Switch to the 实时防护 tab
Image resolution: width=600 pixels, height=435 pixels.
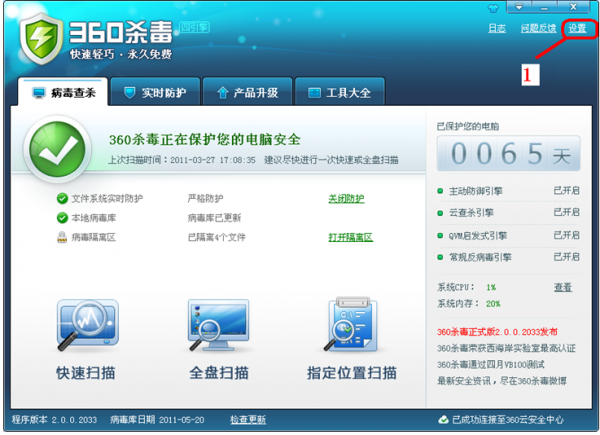click(x=155, y=92)
